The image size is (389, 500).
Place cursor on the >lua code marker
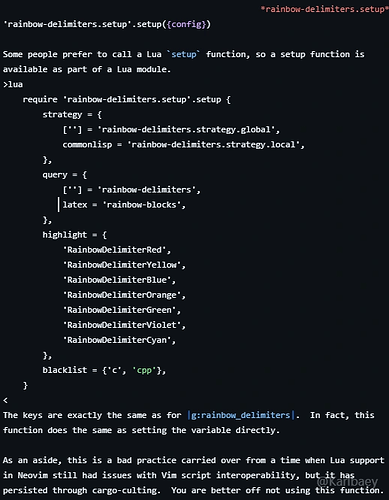coord(13,84)
